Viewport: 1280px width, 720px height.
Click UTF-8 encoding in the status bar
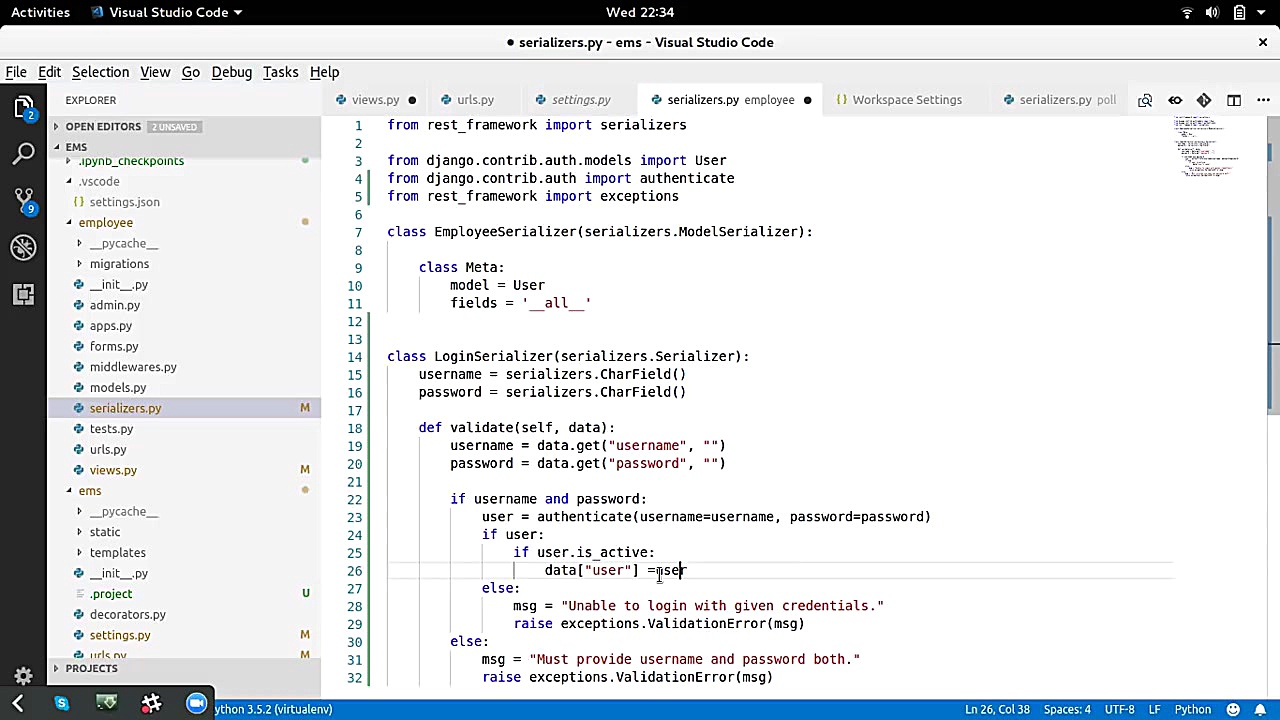coord(1120,709)
